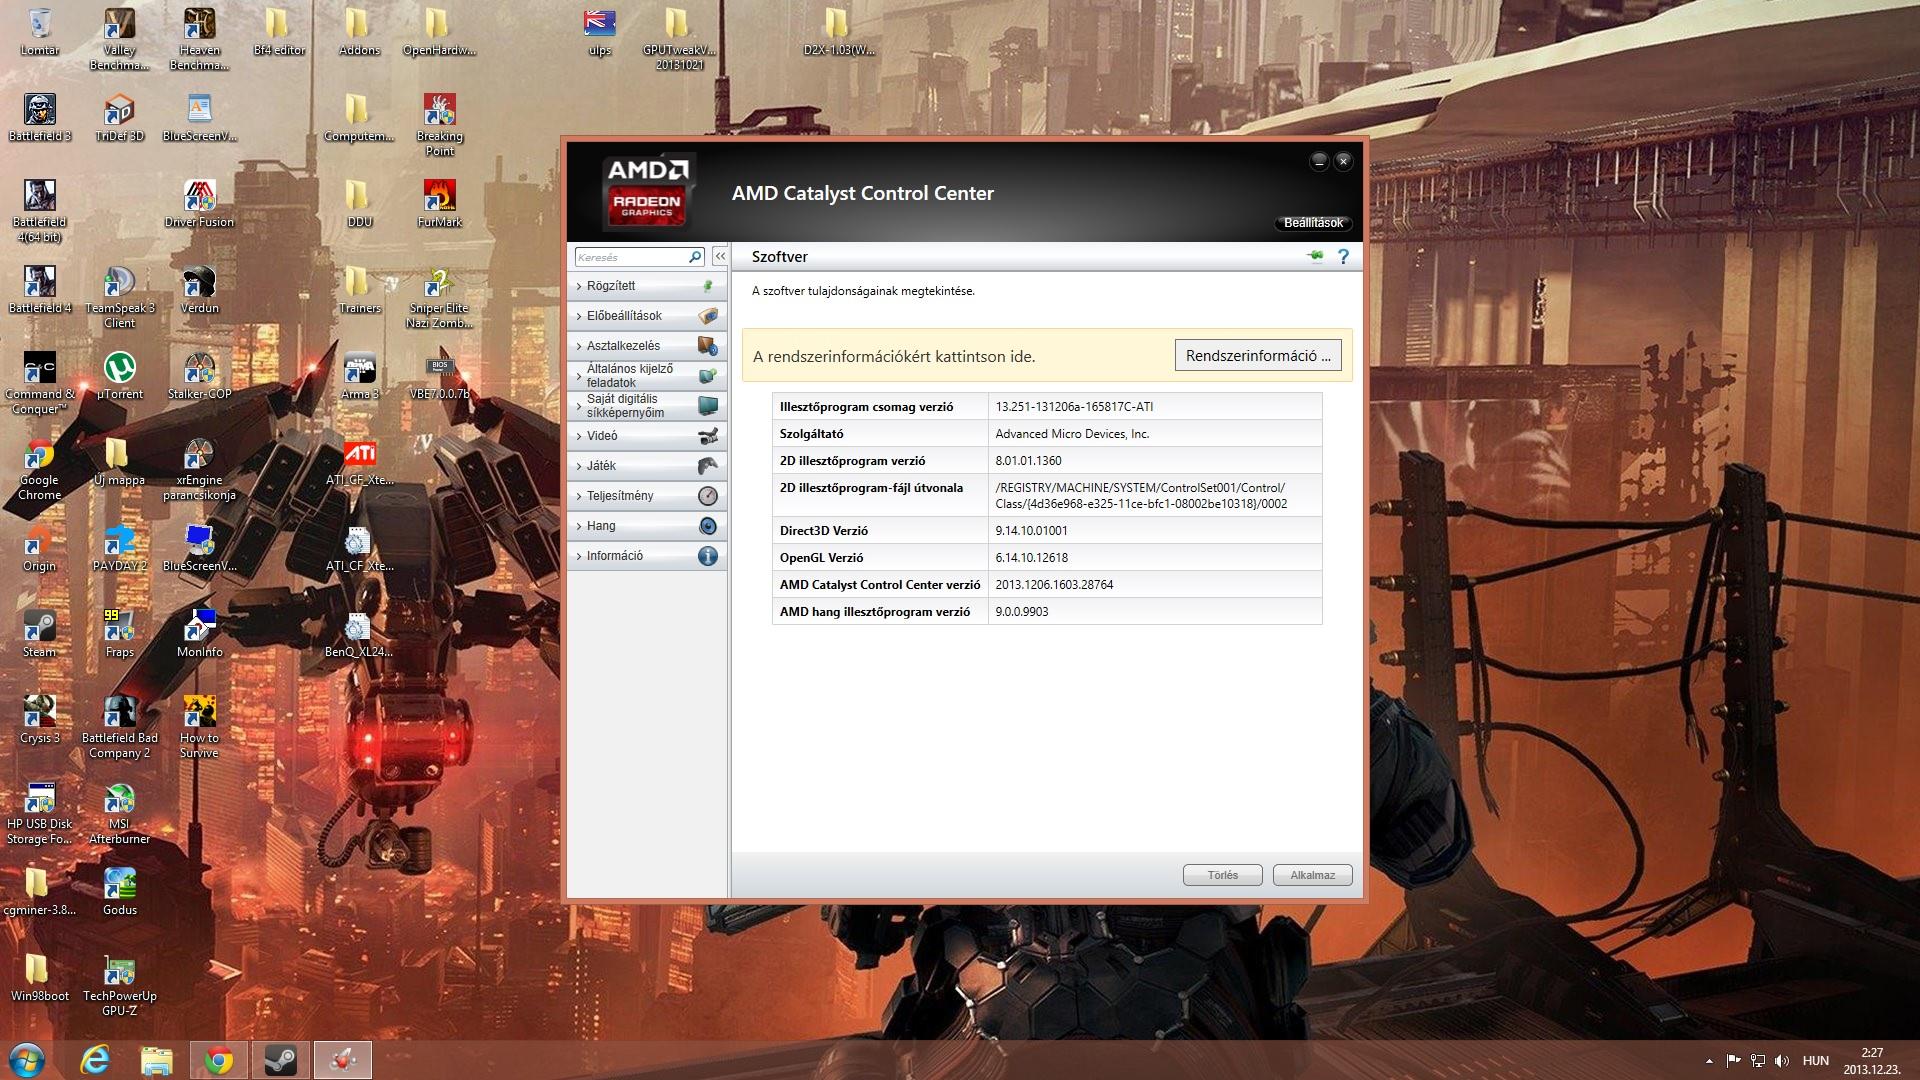Open the MSI Afterburner desktop icon
The height and width of the screenshot is (1080, 1920).
point(120,812)
